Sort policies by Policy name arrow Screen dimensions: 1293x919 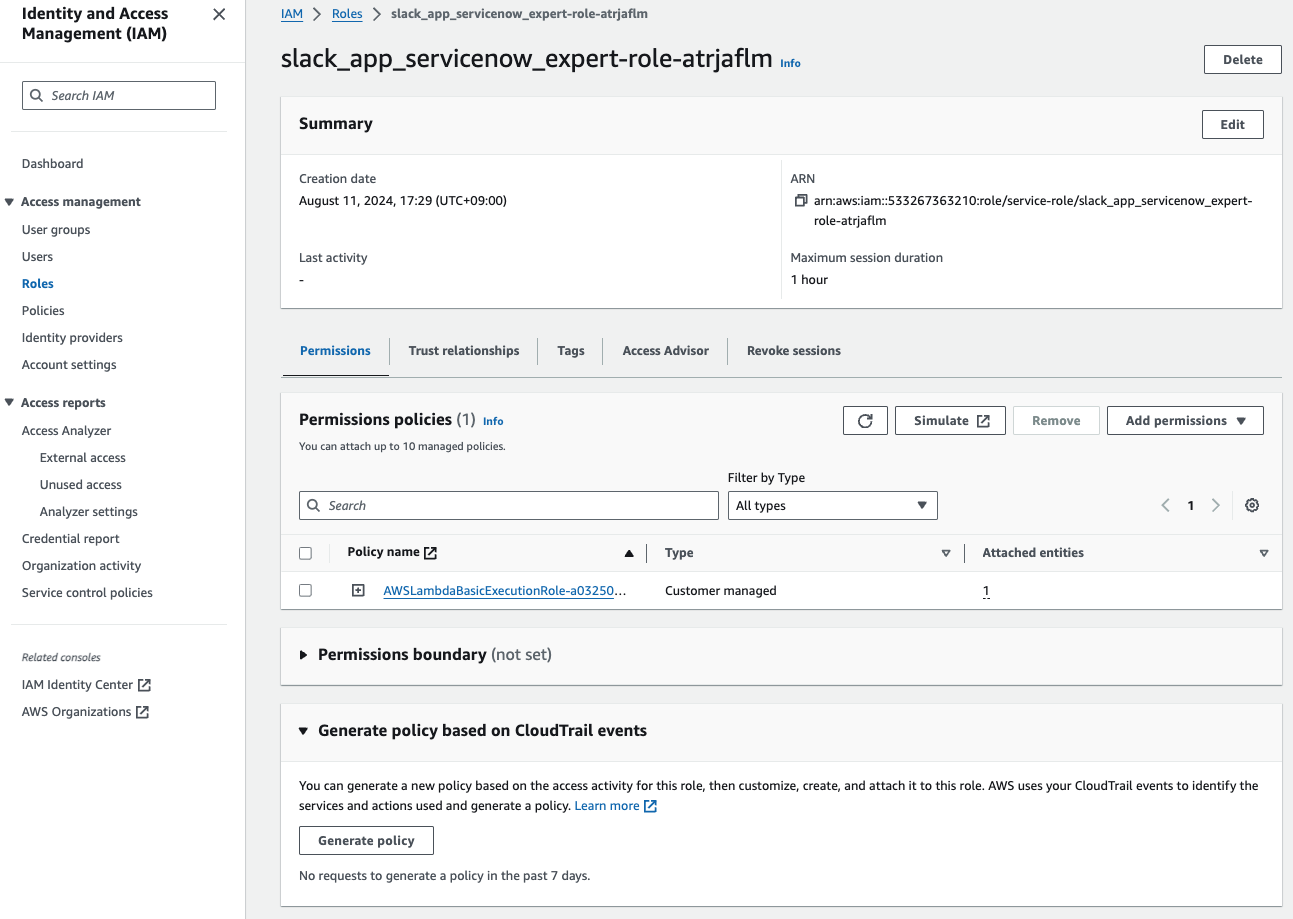pyautogui.click(x=629, y=553)
